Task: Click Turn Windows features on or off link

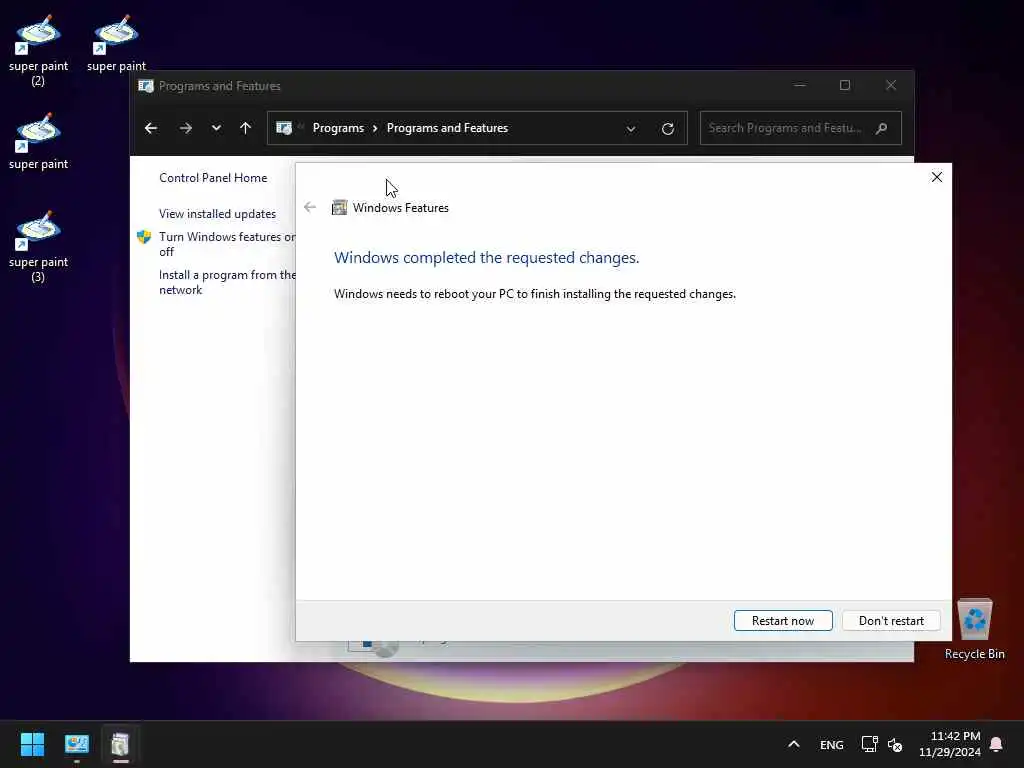Action: [x=227, y=244]
